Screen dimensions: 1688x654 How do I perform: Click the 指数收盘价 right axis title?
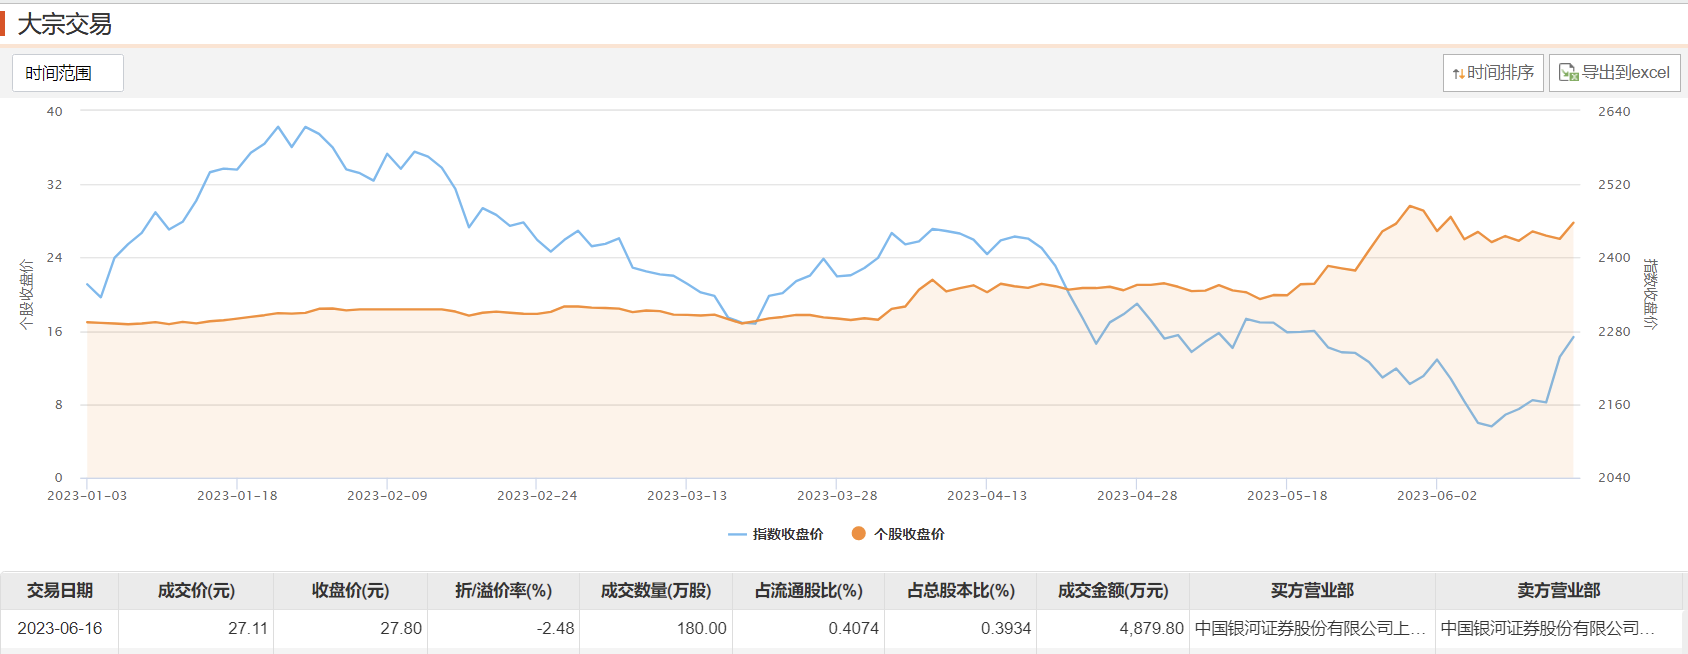1650,294
